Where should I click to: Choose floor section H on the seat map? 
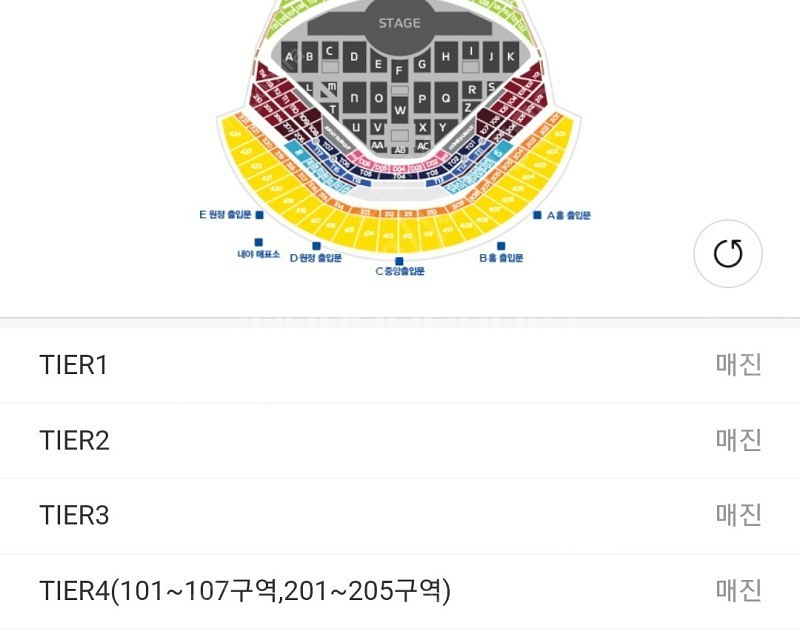pyautogui.click(x=447, y=56)
